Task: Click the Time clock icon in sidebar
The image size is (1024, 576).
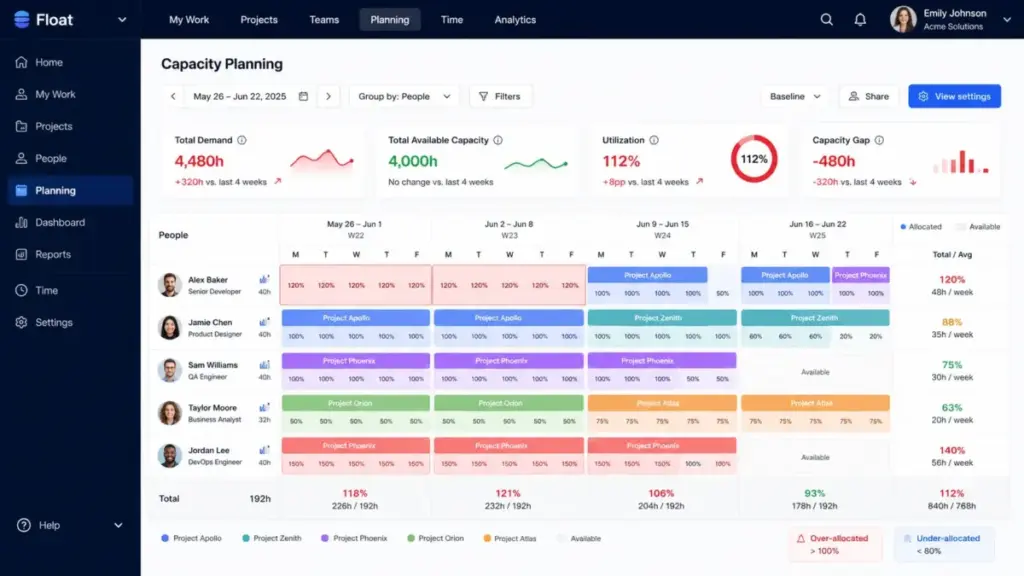Action: click(x=22, y=290)
